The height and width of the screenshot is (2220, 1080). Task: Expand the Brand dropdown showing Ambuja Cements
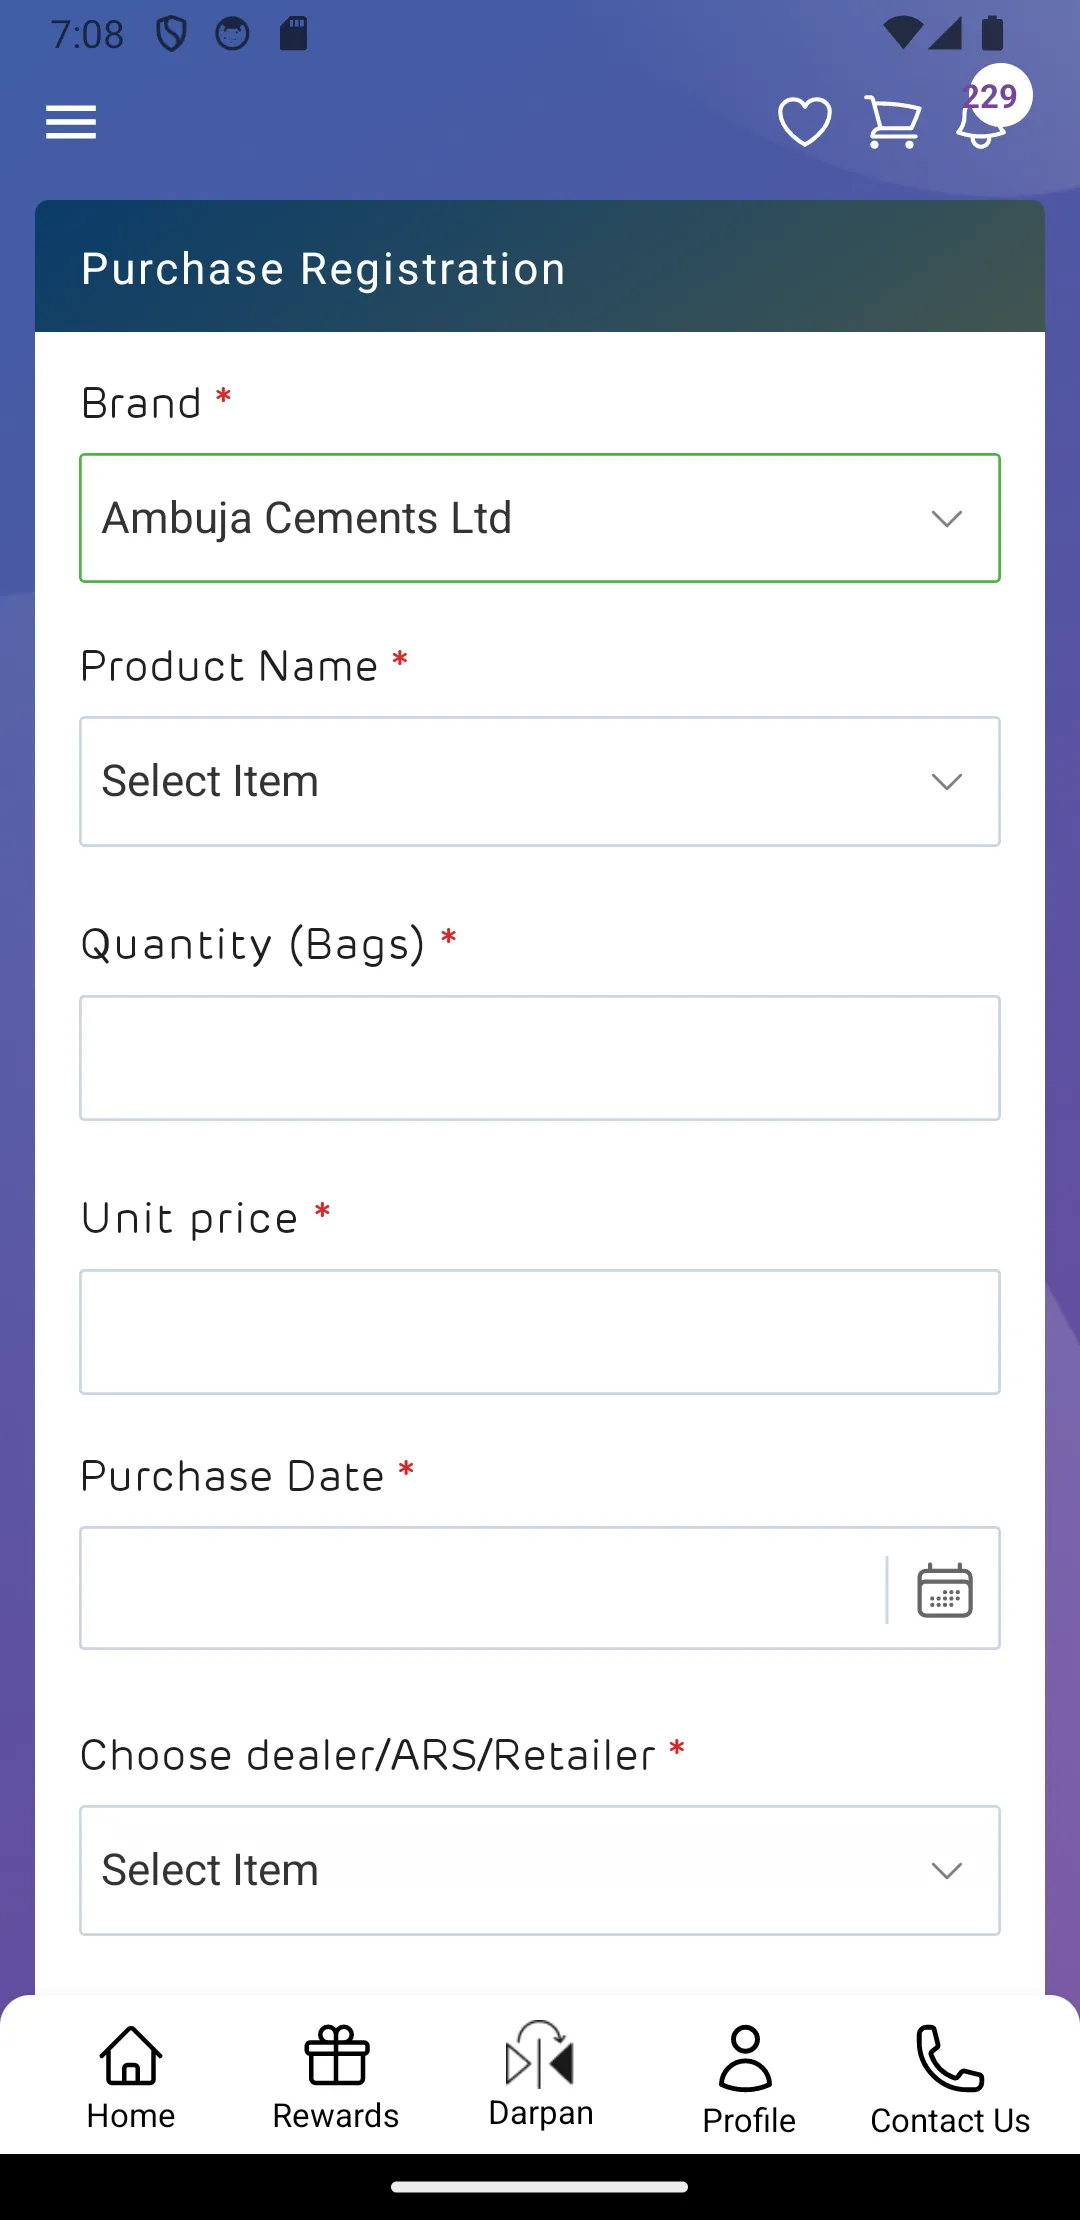(540, 518)
